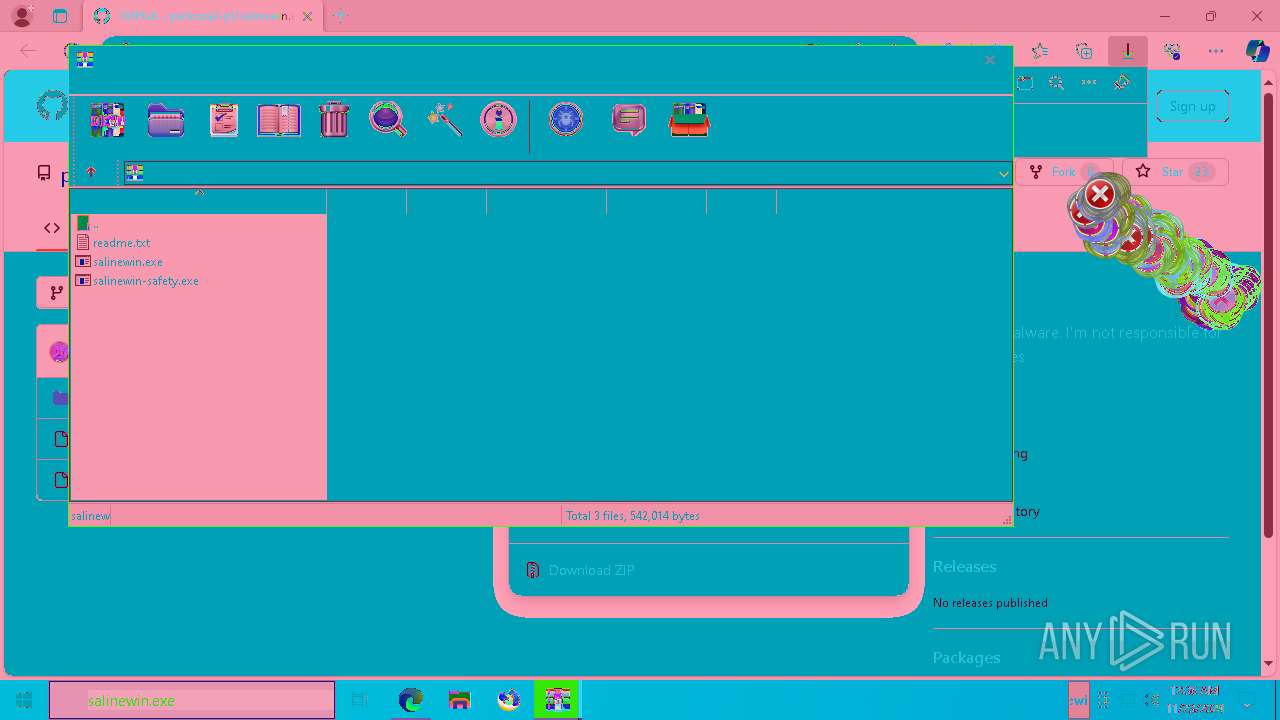The height and width of the screenshot is (720, 1280).
Task: Open the Edge tab actions menu icon
Action: tap(60, 16)
